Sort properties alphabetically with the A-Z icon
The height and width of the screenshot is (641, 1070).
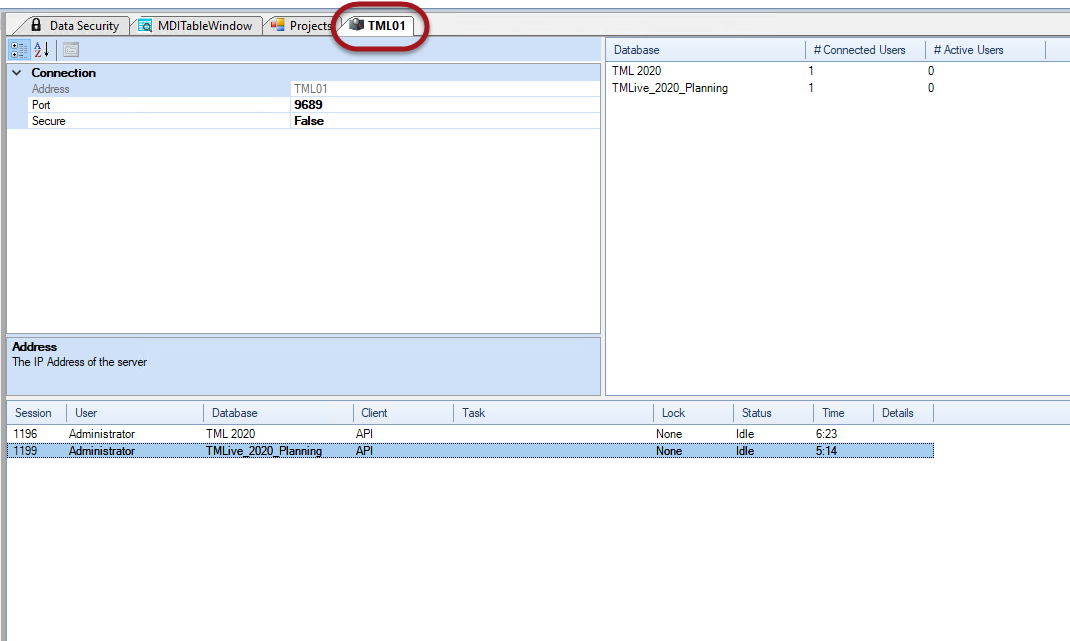42,50
